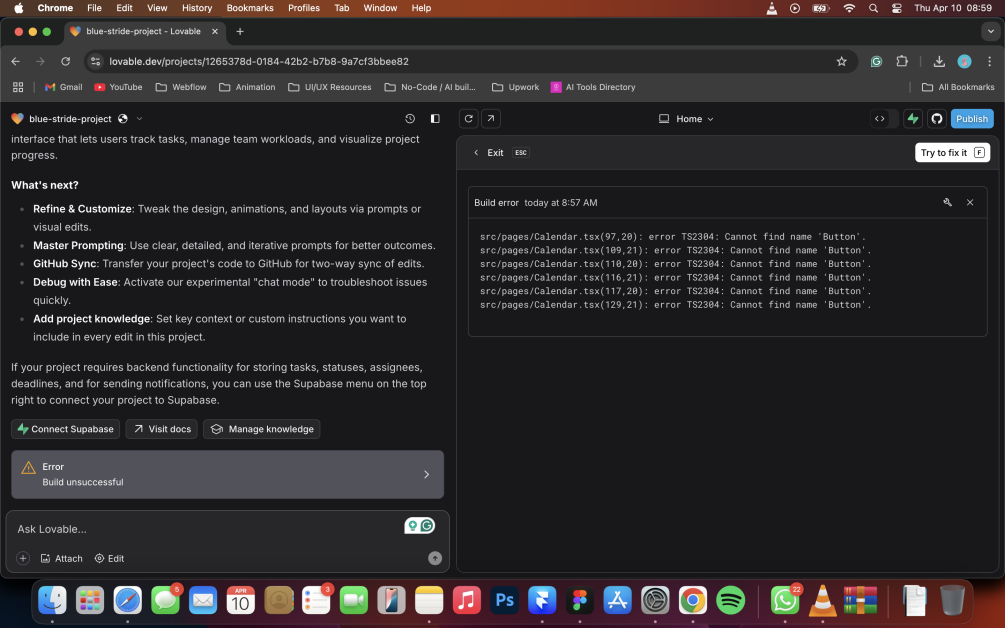Image resolution: width=1005 pixels, height=628 pixels.
Task: Open version history clock icon
Action: (410, 119)
